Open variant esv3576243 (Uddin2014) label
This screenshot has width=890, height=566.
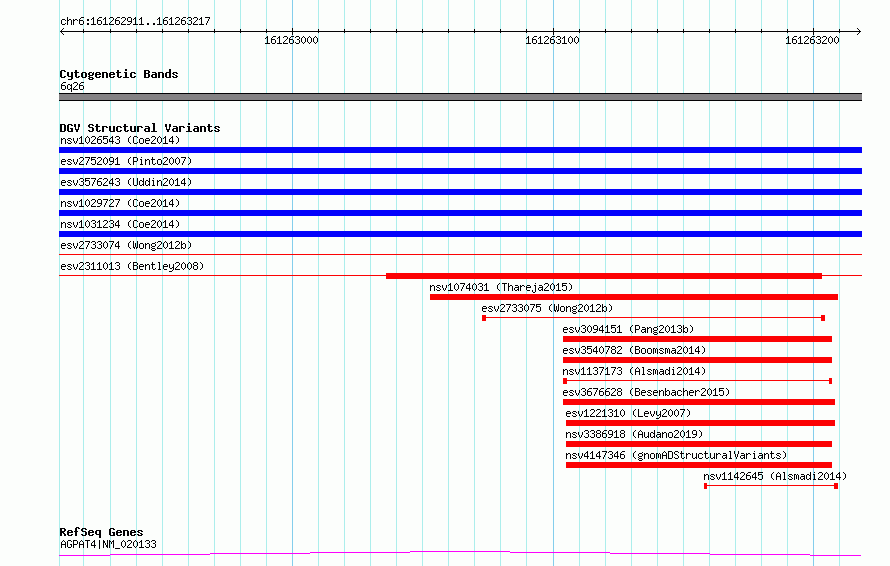click(x=126, y=182)
